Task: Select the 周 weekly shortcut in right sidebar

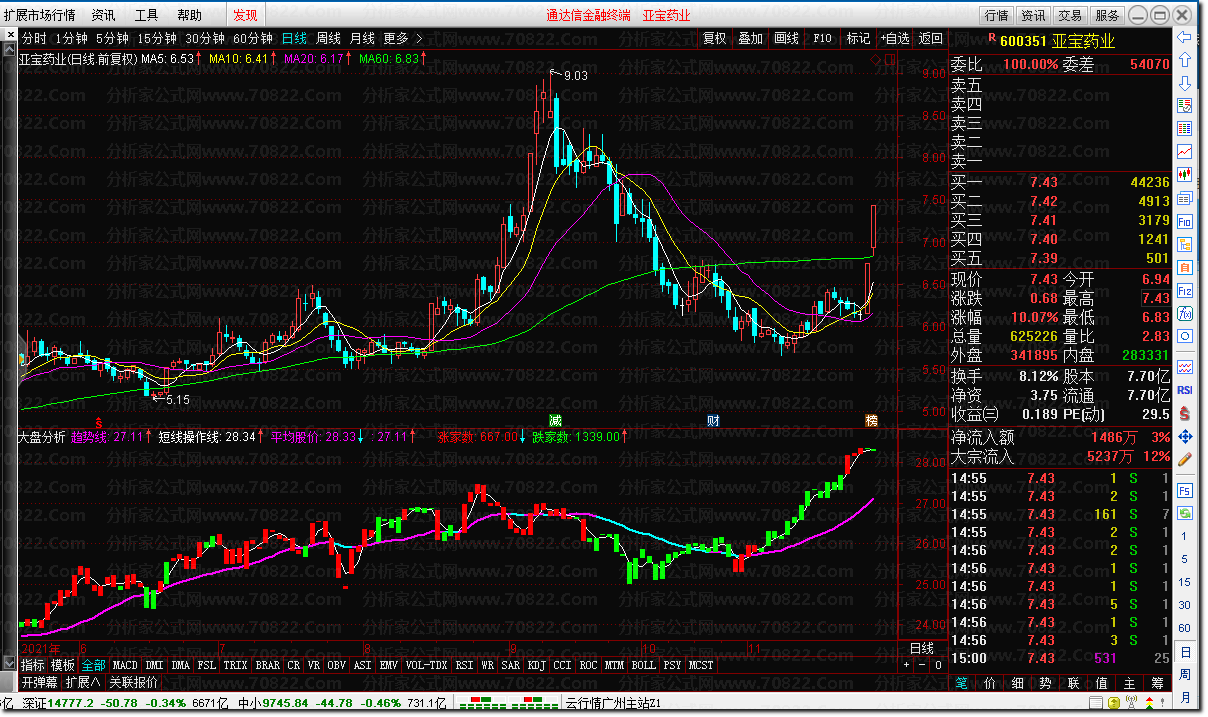Action: [1185, 674]
